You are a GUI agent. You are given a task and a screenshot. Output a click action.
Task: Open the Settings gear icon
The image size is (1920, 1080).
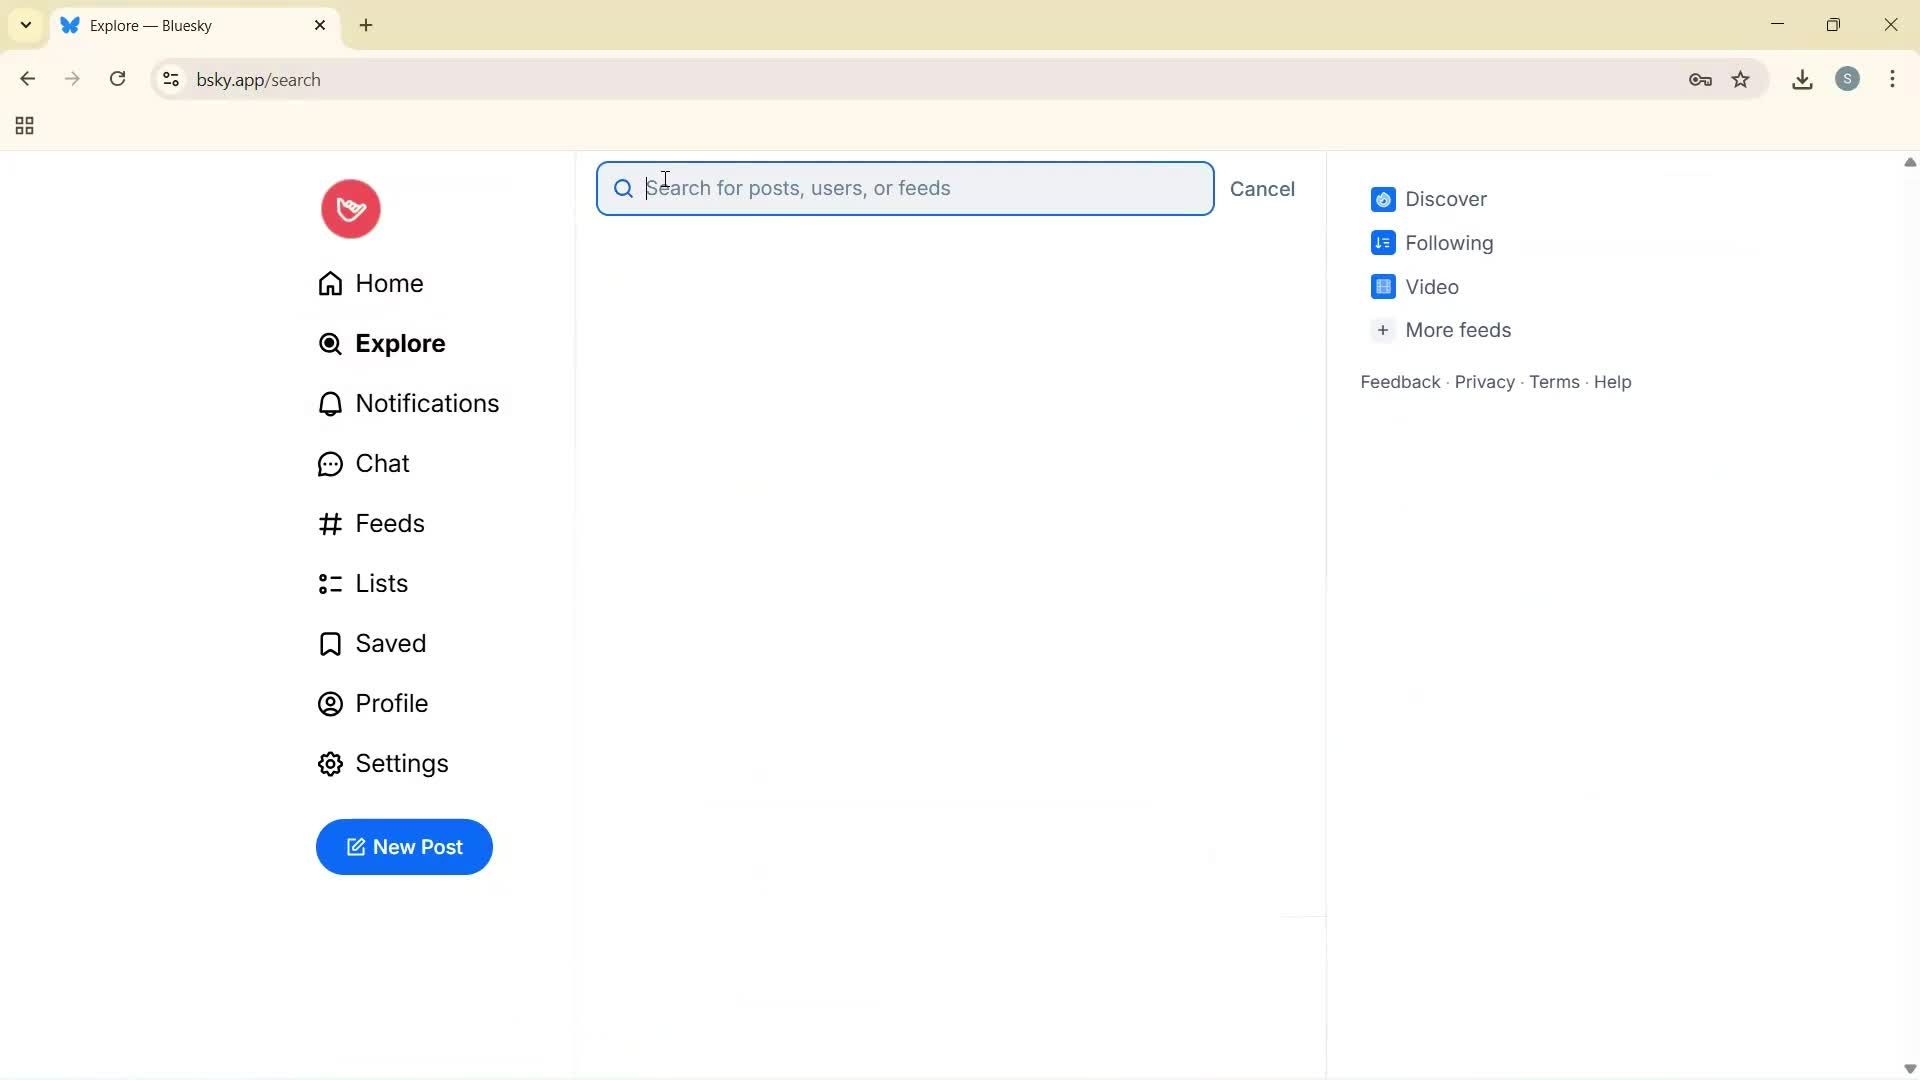click(x=330, y=764)
